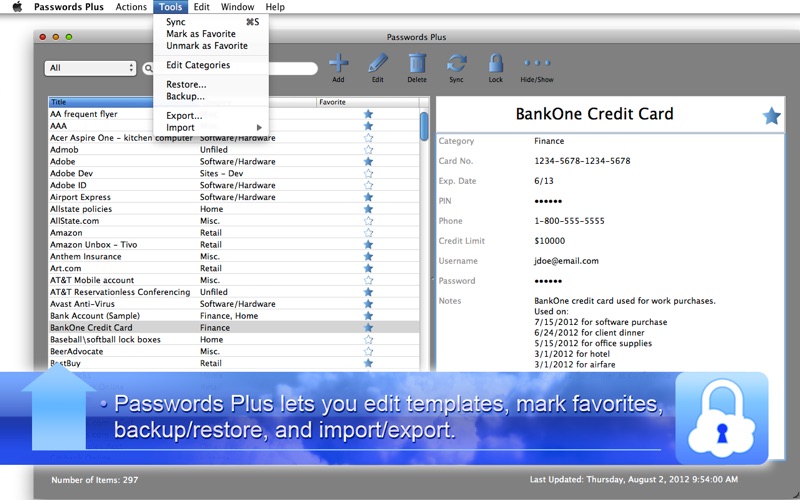The image size is (800, 500).
Task: Toggle favorite star for AT&T Mobile account
Action: 368,280
